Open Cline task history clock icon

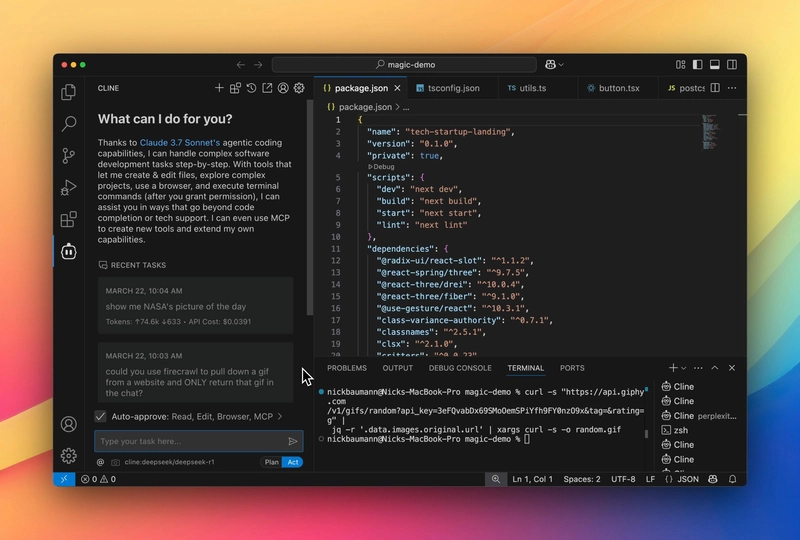[x=251, y=88]
